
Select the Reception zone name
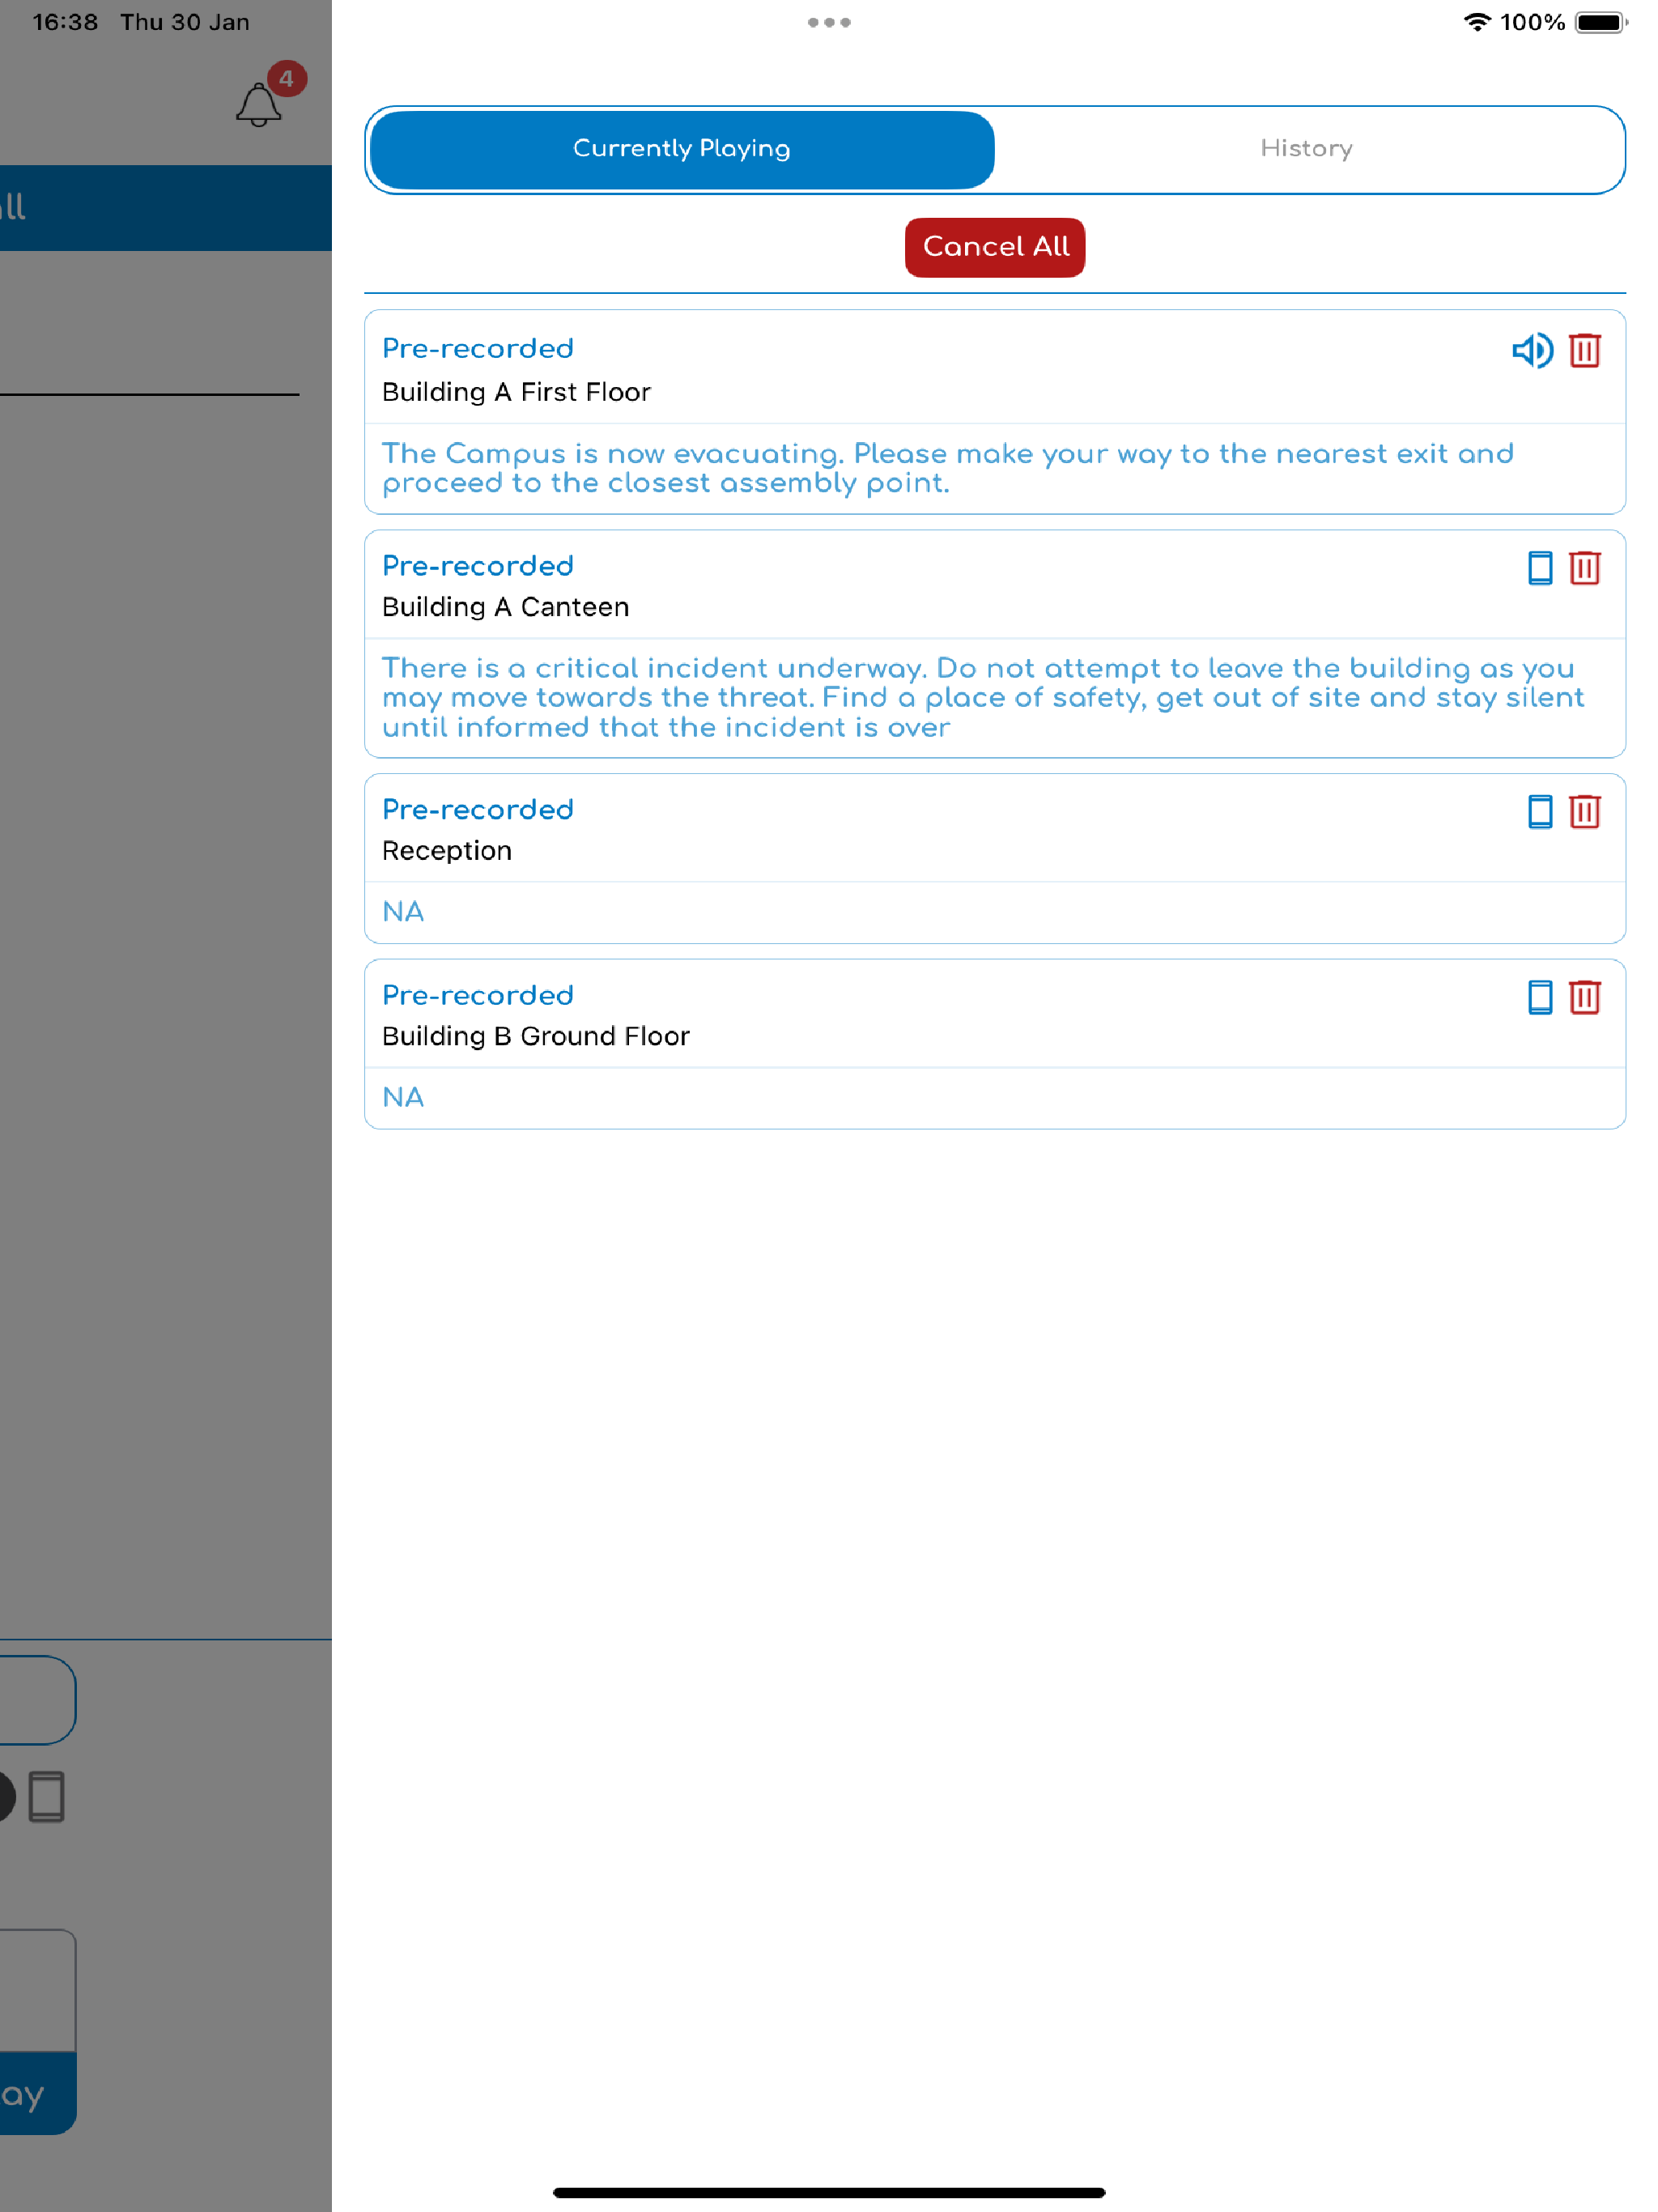pos(447,851)
